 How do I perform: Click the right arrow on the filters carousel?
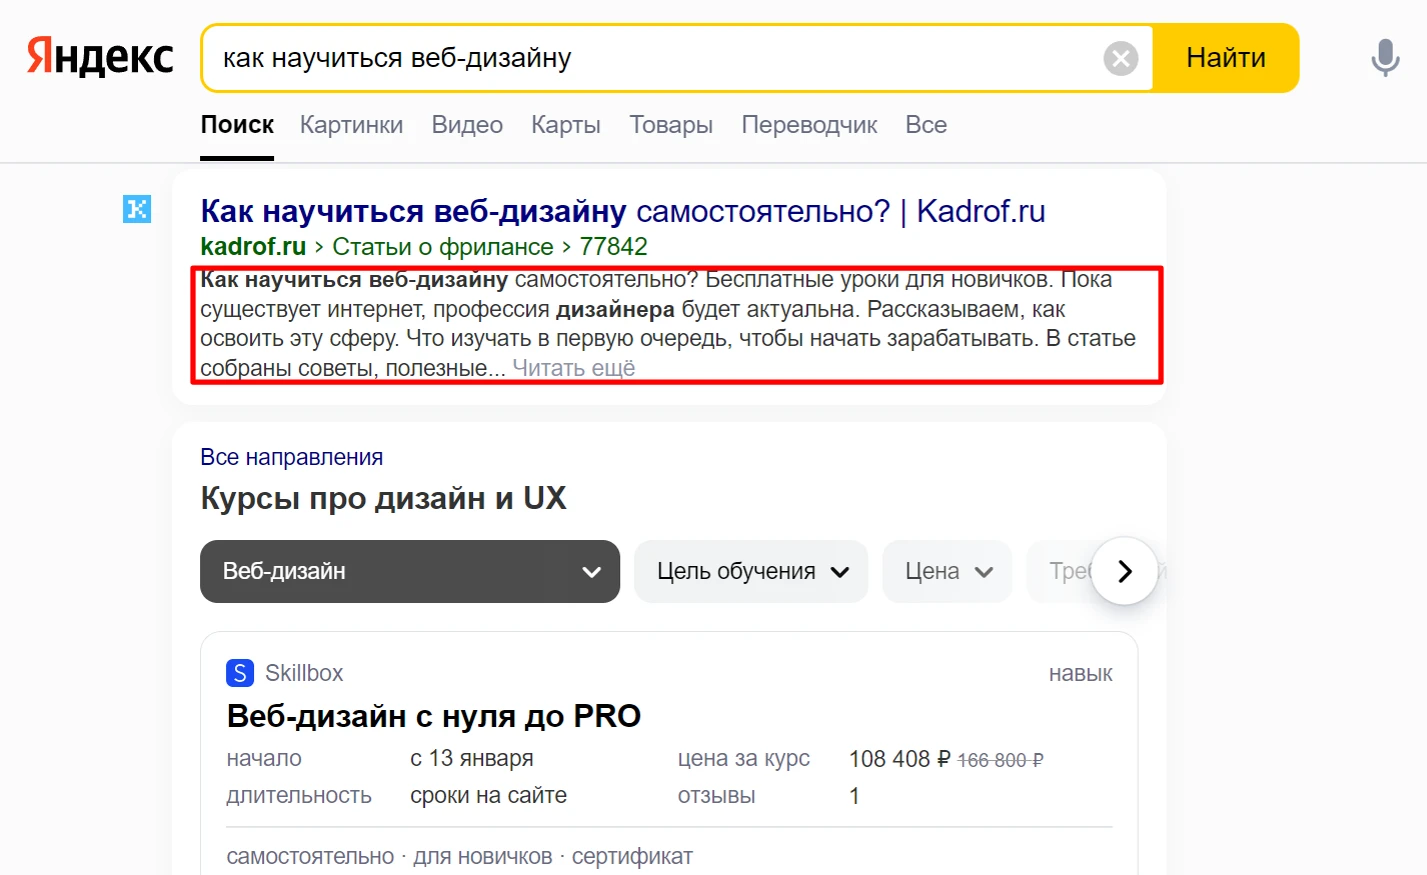click(x=1124, y=571)
